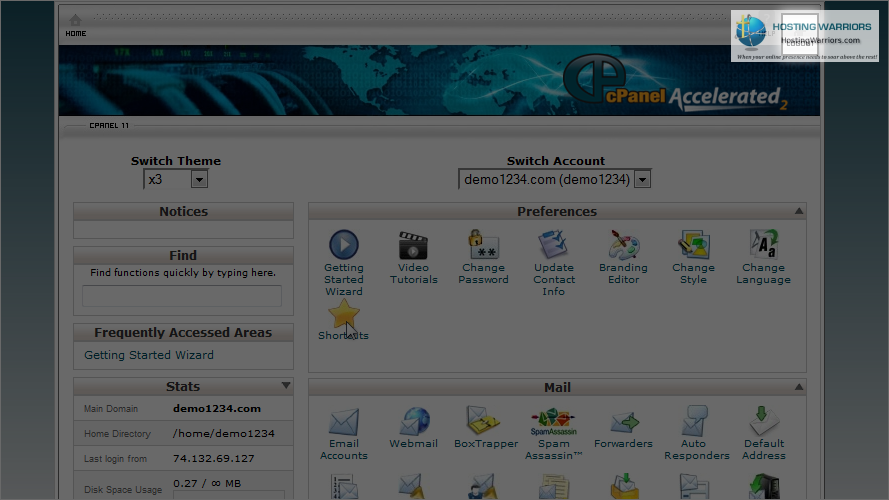Open the Getting Started Wizard icon
The image size is (889, 500).
(x=344, y=245)
